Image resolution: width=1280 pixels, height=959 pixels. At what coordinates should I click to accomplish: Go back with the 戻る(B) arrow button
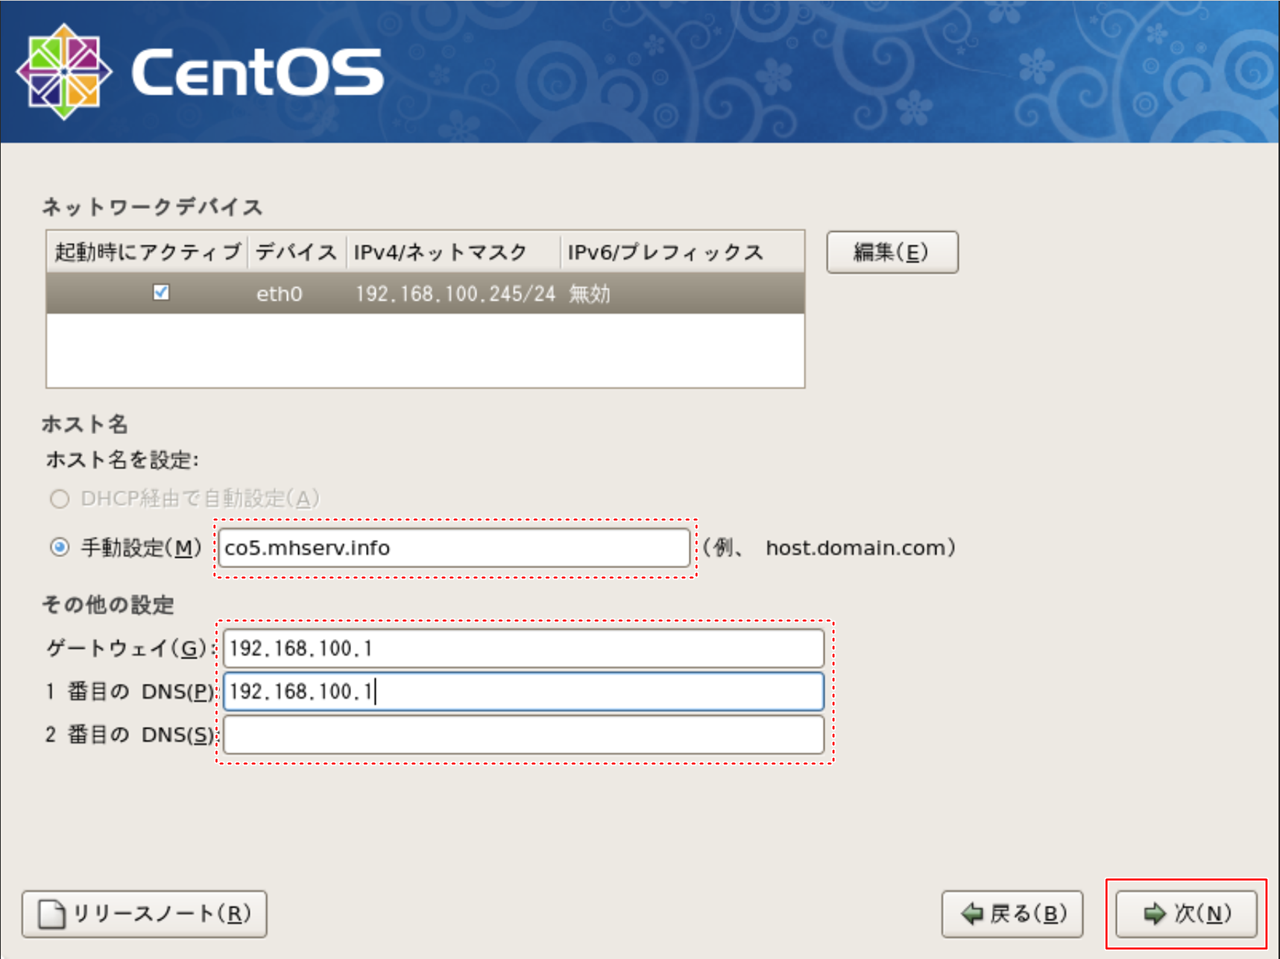coord(1012,914)
